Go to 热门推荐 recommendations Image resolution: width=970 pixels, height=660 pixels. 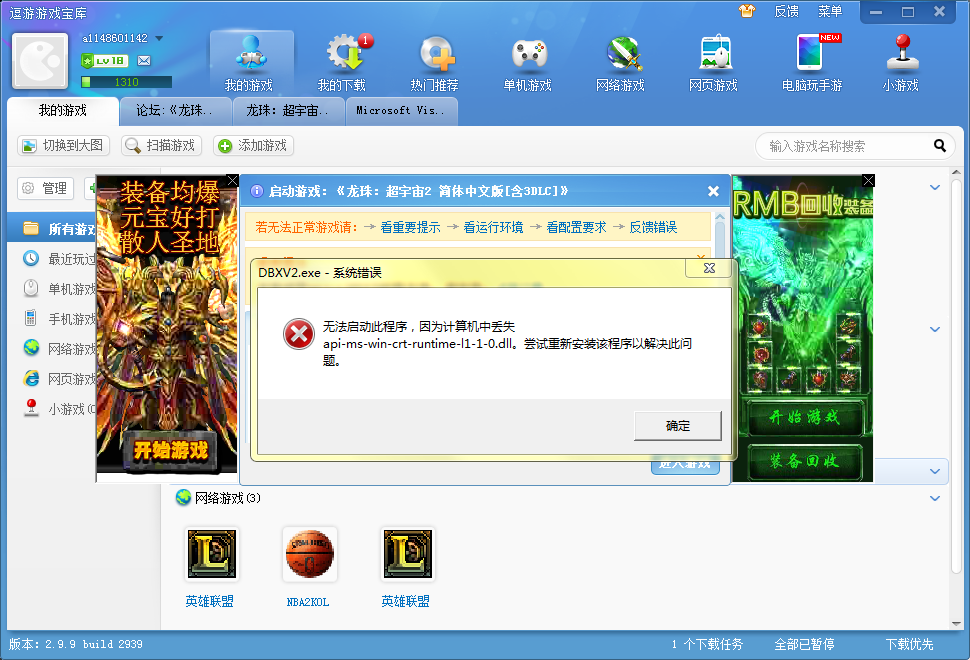coord(434,63)
